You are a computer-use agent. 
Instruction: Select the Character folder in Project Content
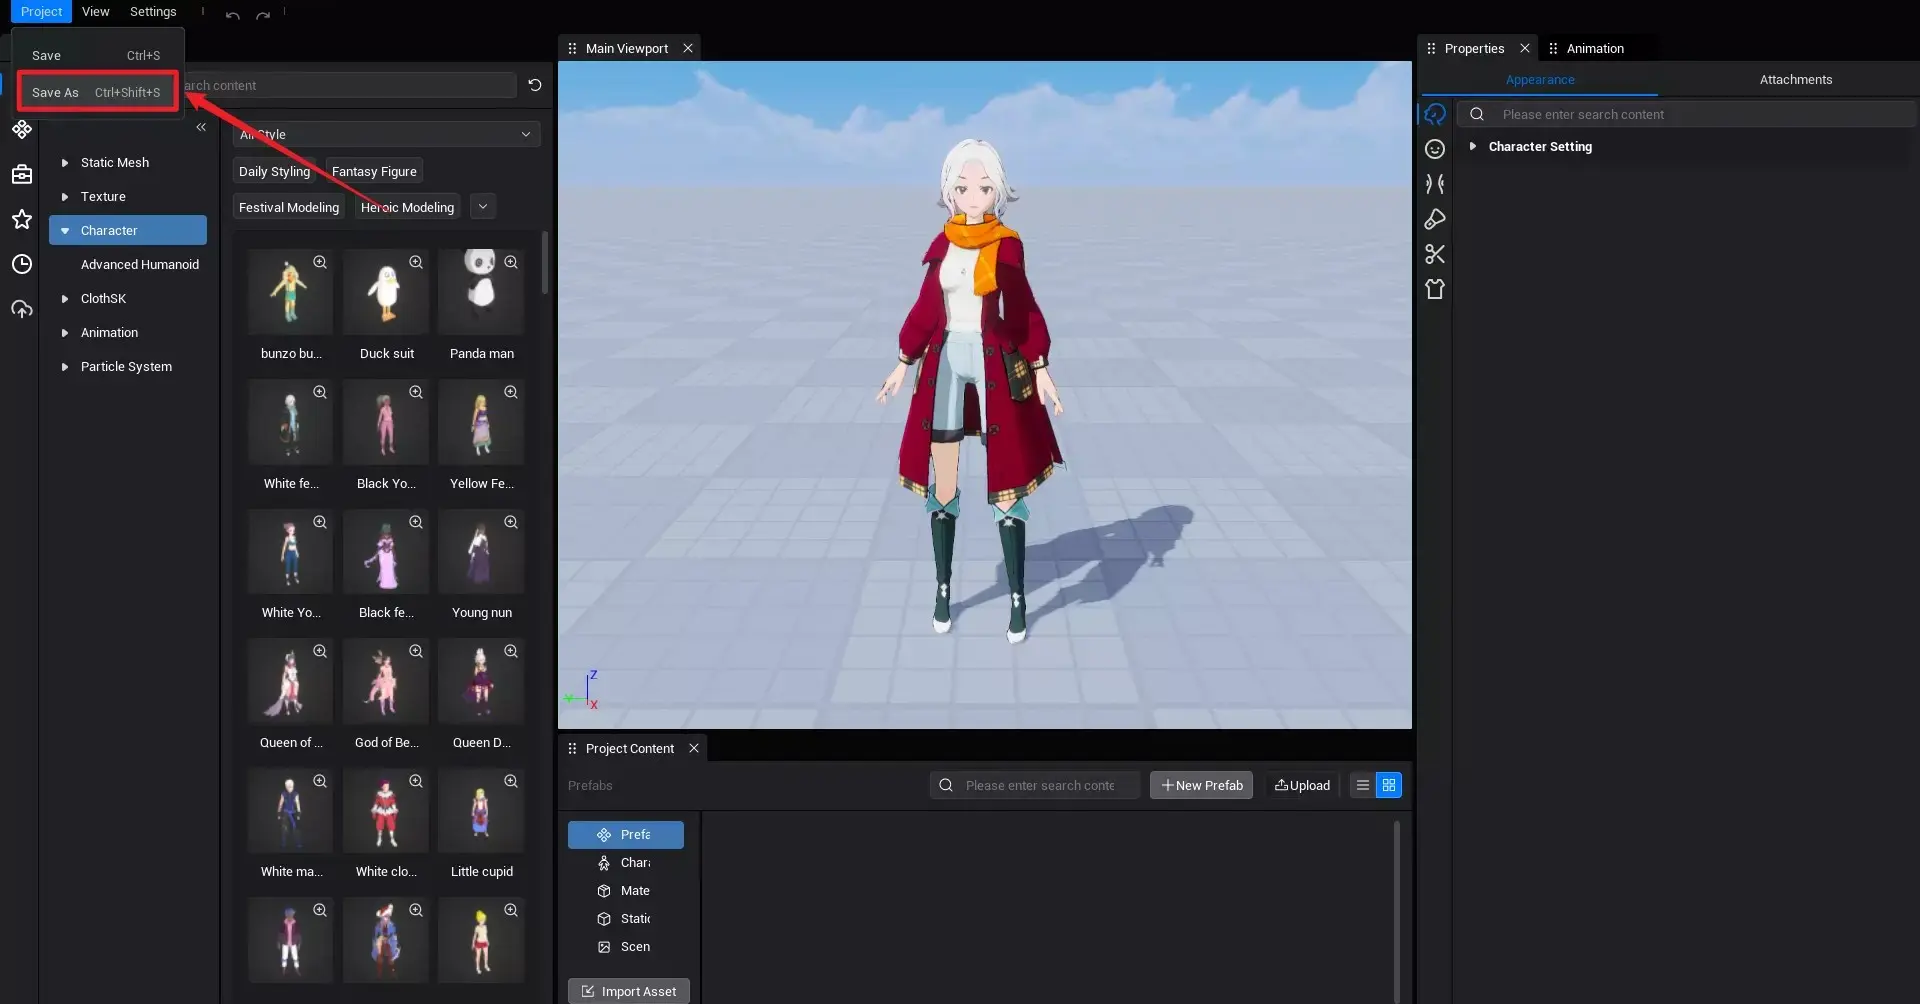(626, 863)
